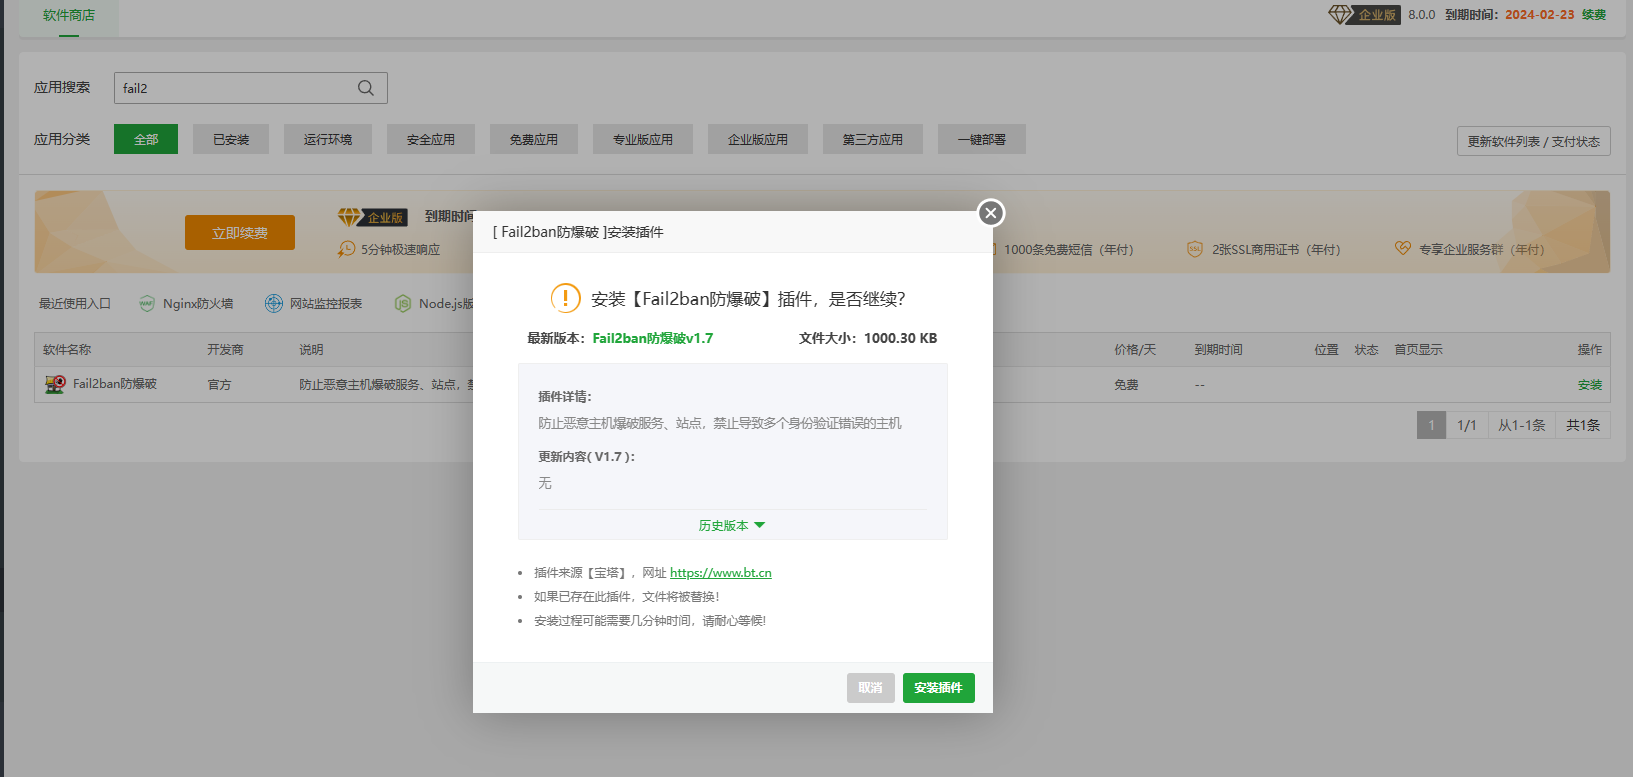1633x777 pixels.
Task: Click the 到期时间 column header
Action: [x=1218, y=350]
